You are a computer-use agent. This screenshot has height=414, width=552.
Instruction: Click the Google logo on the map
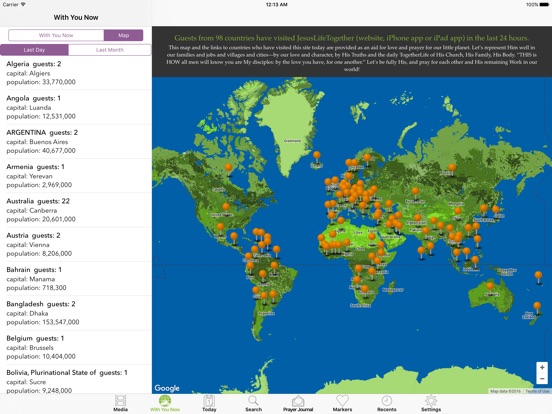[167, 388]
